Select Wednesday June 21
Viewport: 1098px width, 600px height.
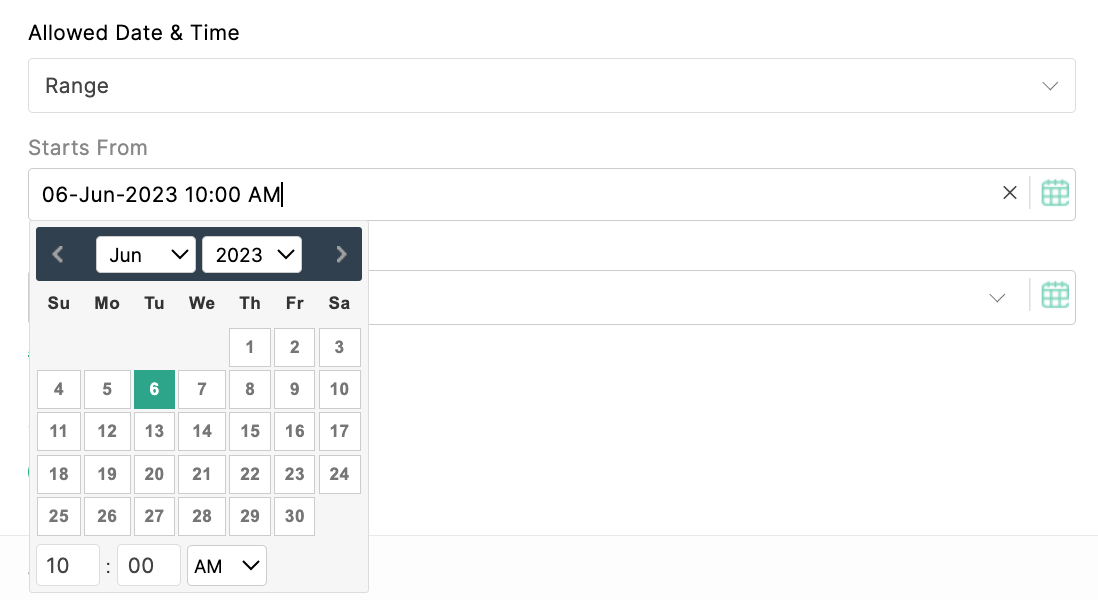pos(202,474)
